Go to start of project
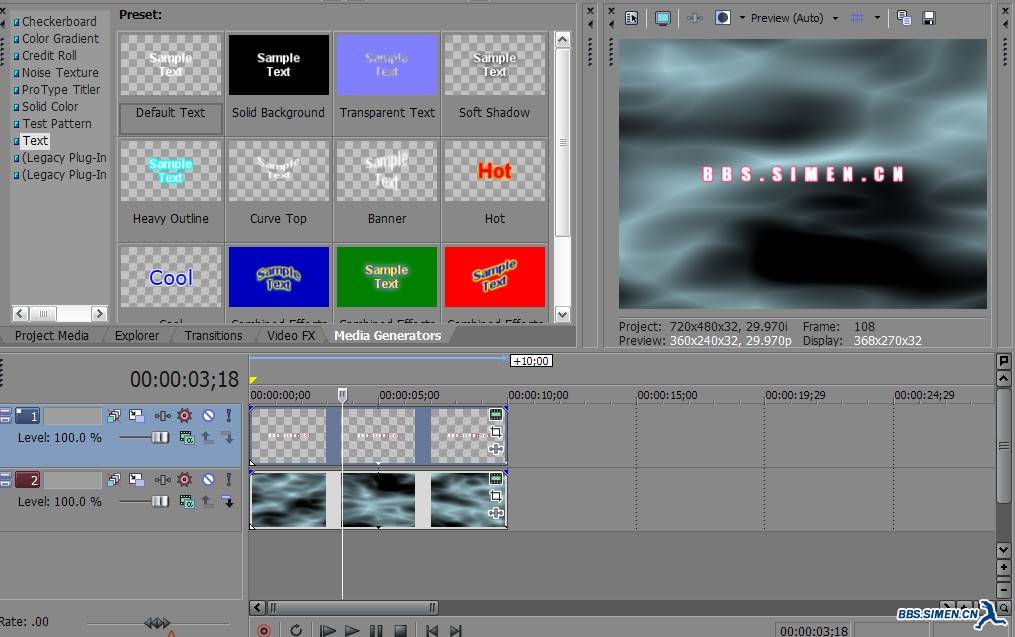The width and height of the screenshot is (1015, 637). point(432,630)
